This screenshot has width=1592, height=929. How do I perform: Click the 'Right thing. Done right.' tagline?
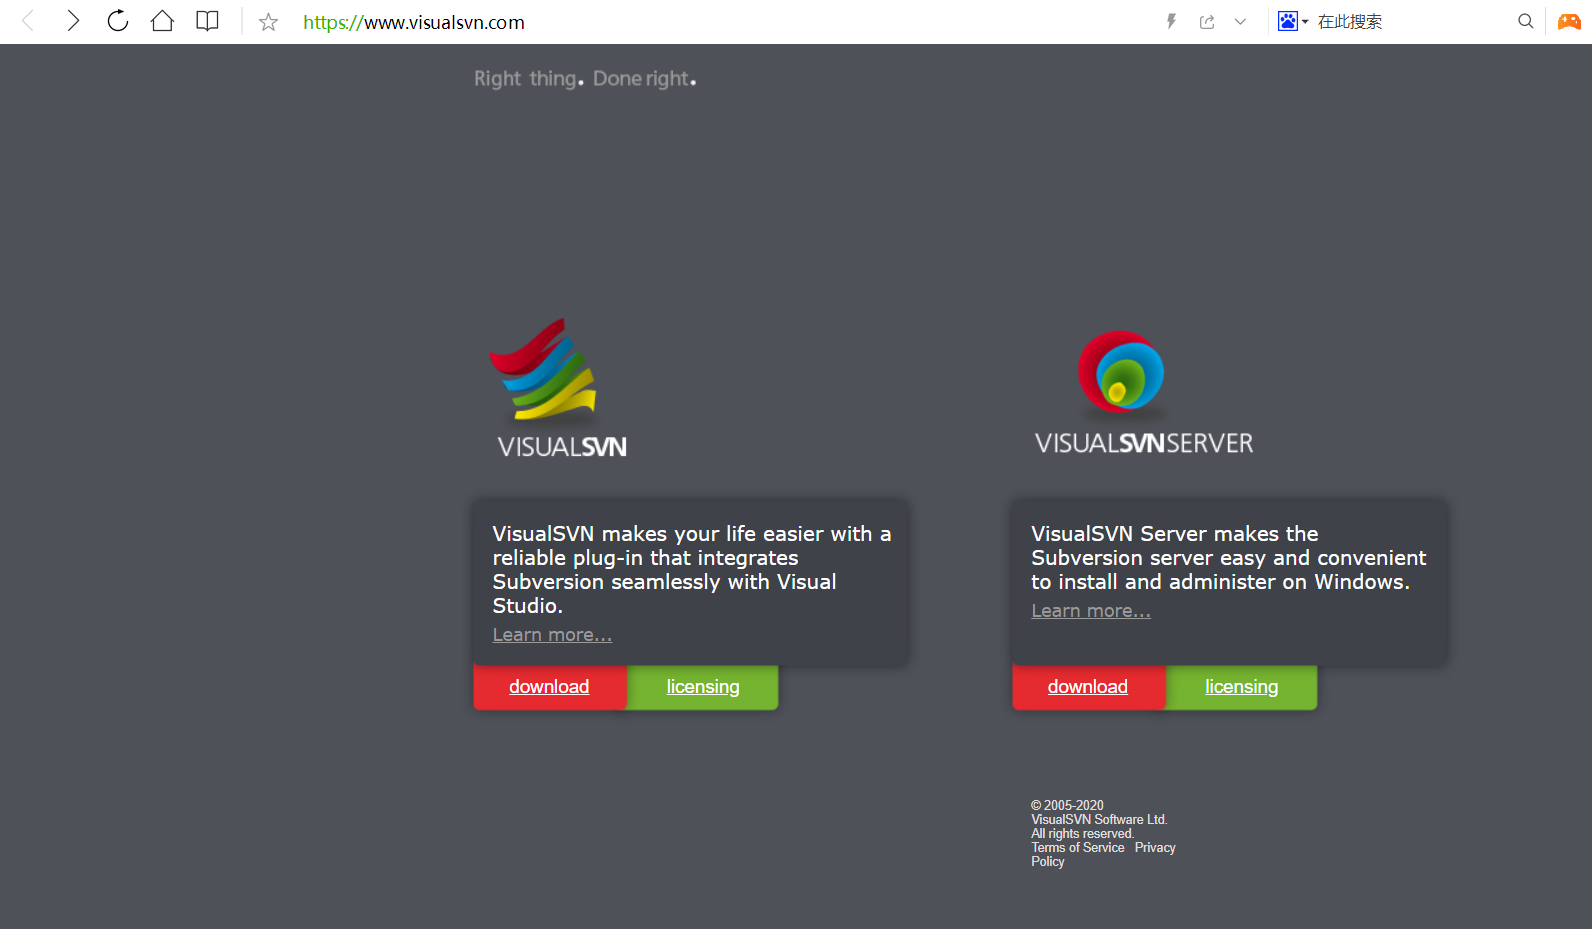pyautogui.click(x=585, y=79)
